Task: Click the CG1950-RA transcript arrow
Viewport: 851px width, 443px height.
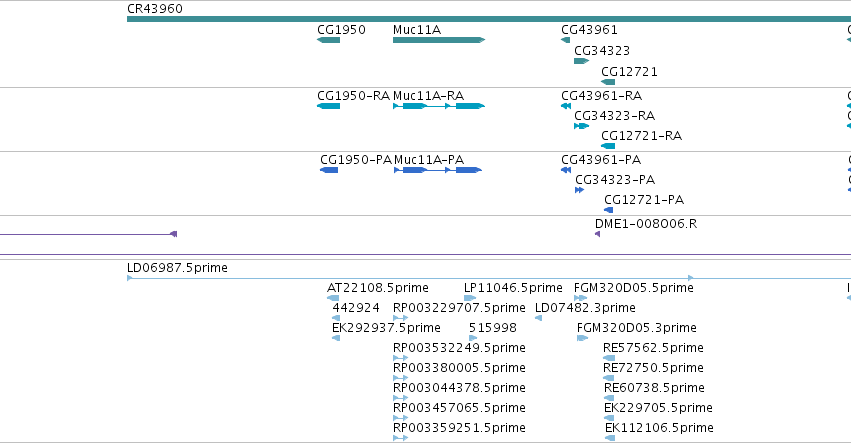Action: (x=328, y=106)
